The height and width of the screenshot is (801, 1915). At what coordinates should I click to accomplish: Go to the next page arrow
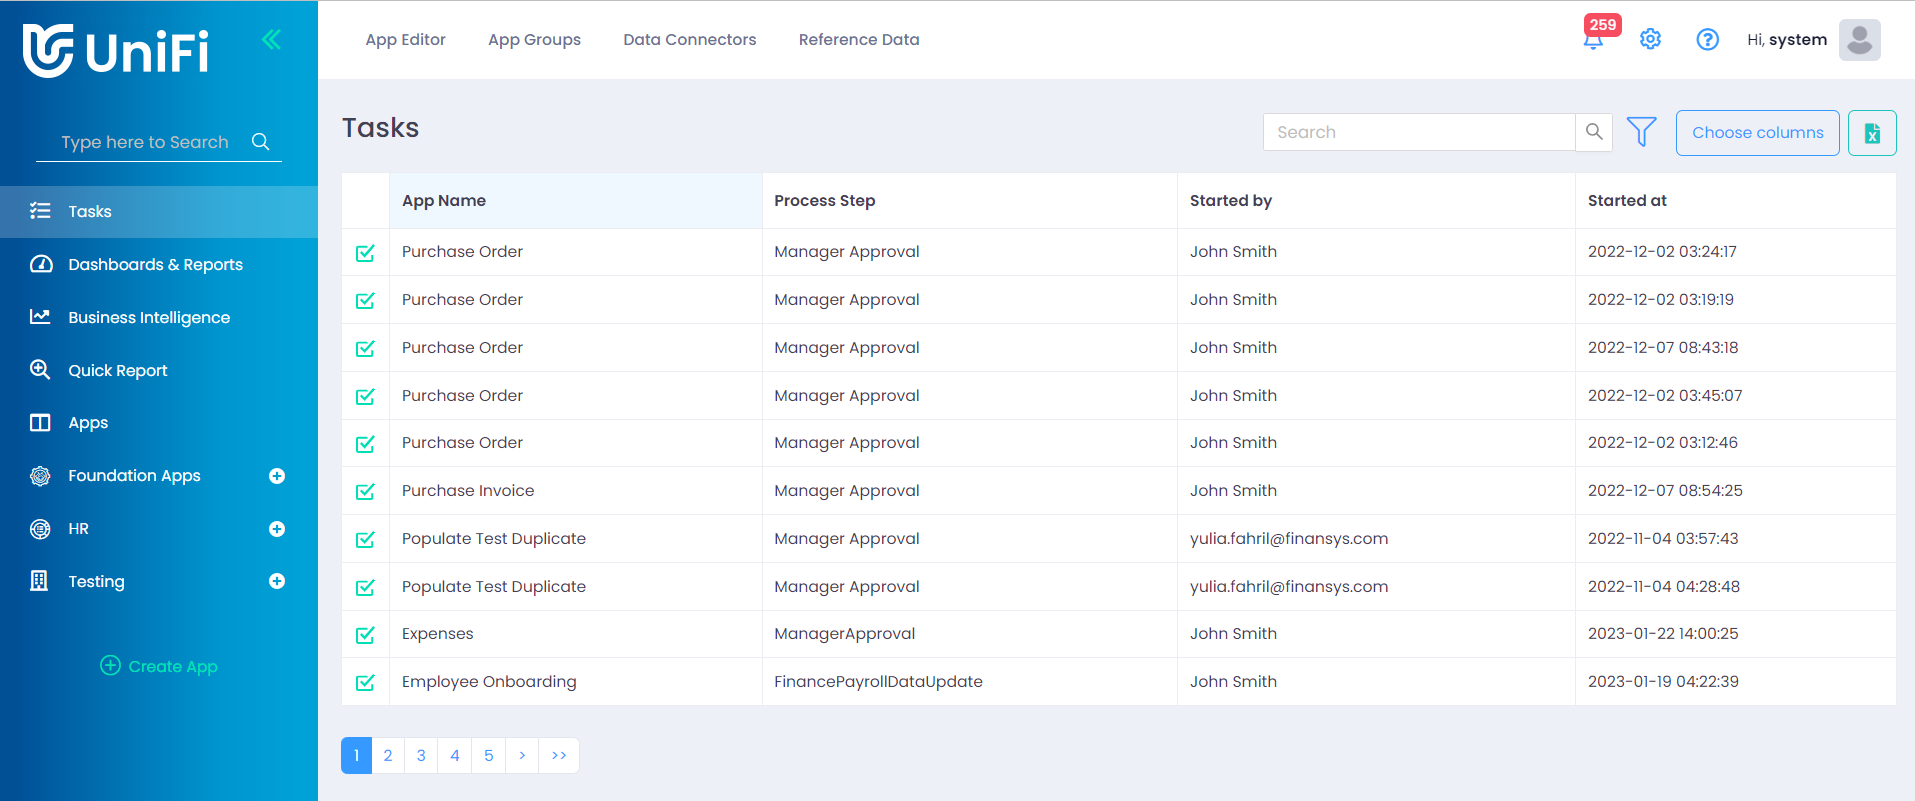(522, 755)
